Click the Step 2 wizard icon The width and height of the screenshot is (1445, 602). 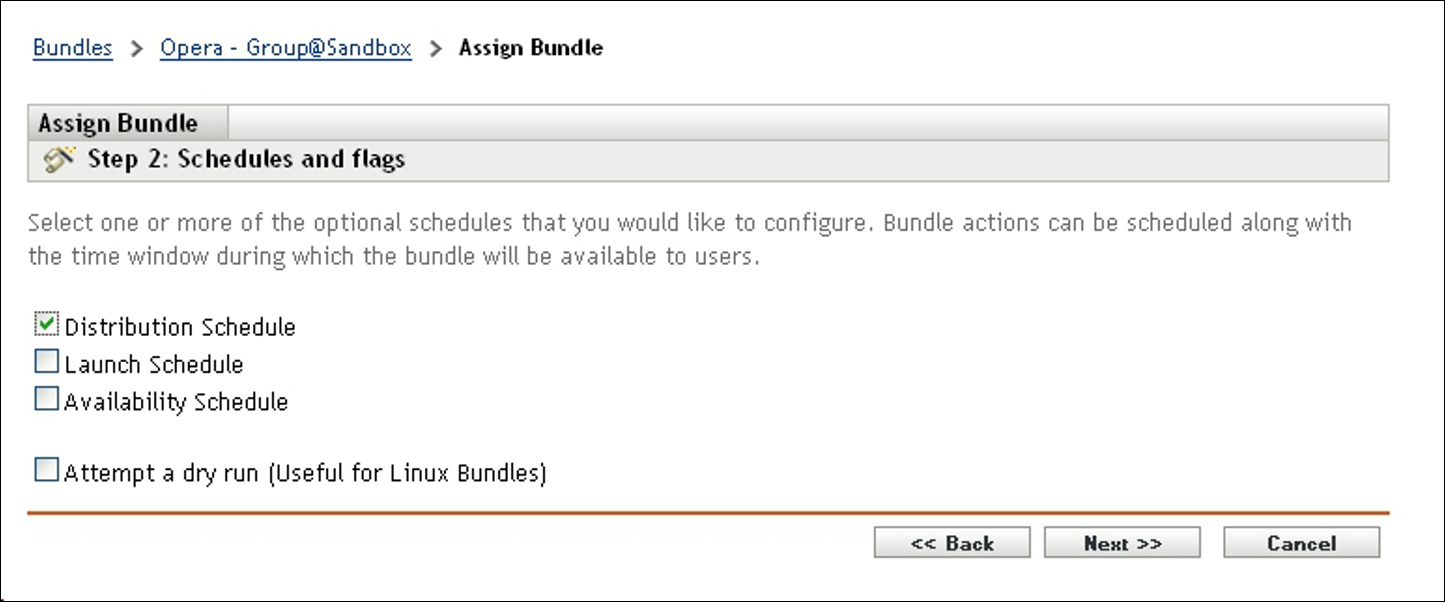coord(61,160)
